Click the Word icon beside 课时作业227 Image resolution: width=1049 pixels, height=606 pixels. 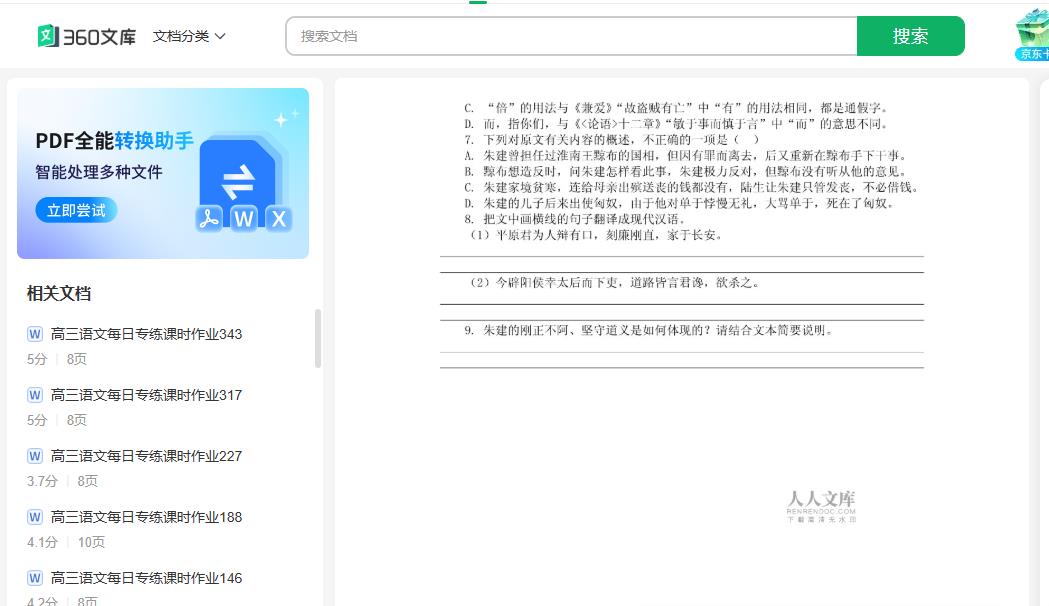[35, 456]
